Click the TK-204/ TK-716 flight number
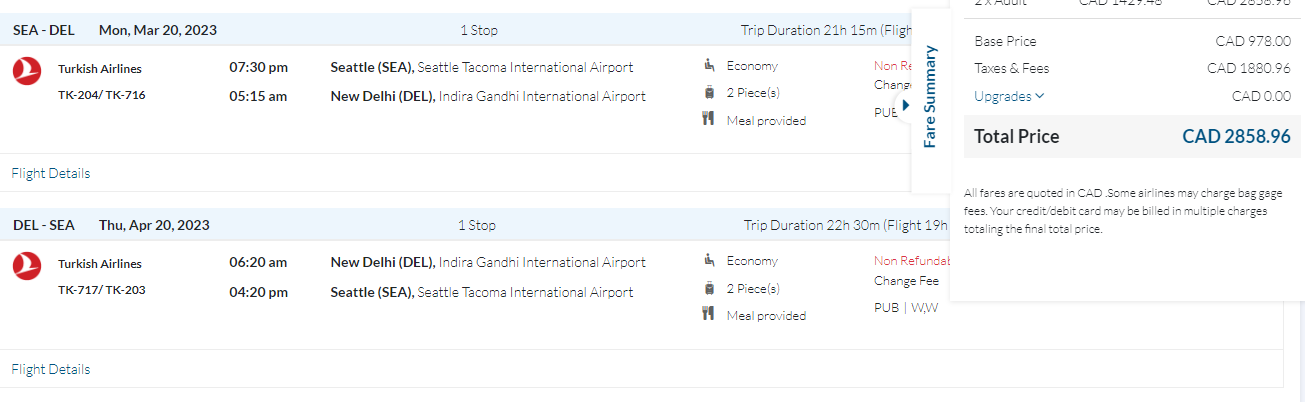Image resolution: width=1305 pixels, height=402 pixels. pos(101,95)
